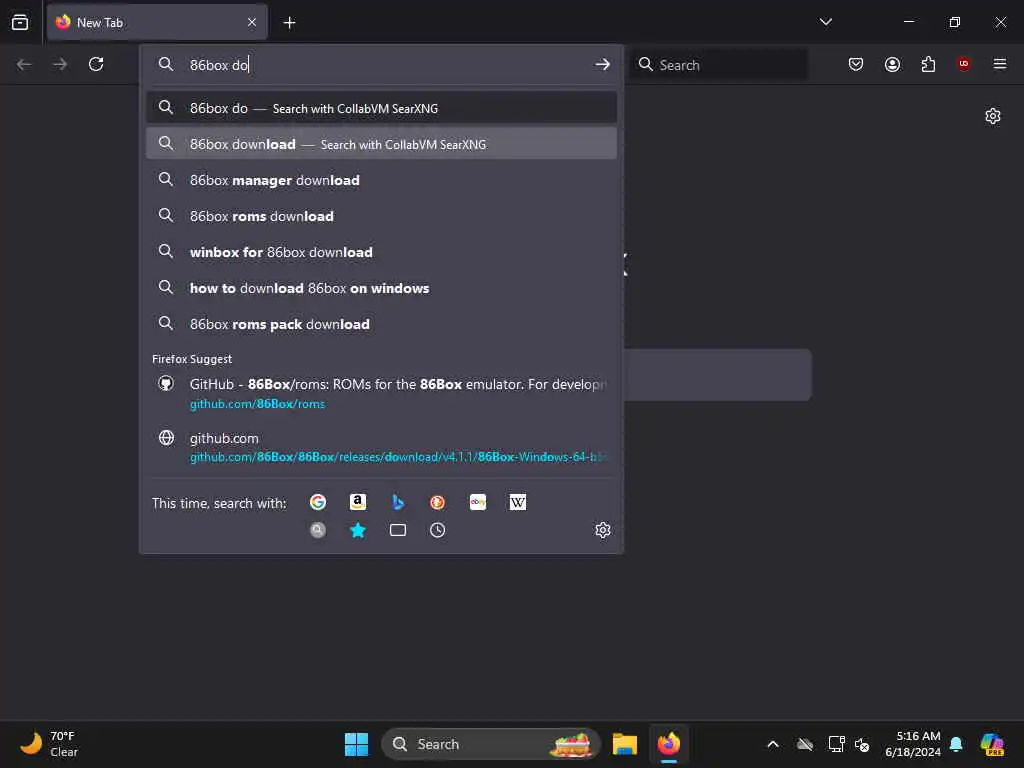Open a new tab with plus button
The image size is (1024, 768).
(x=289, y=23)
